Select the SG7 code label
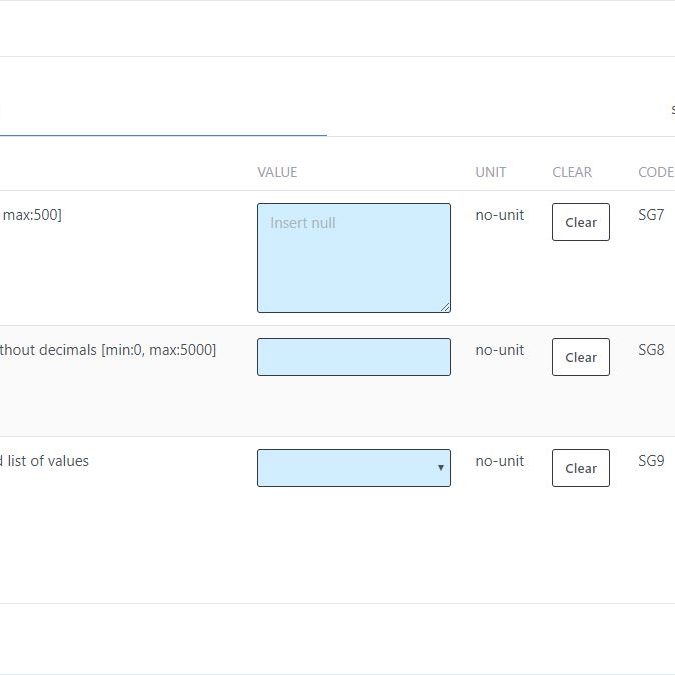The height and width of the screenshot is (675, 675). coord(651,214)
